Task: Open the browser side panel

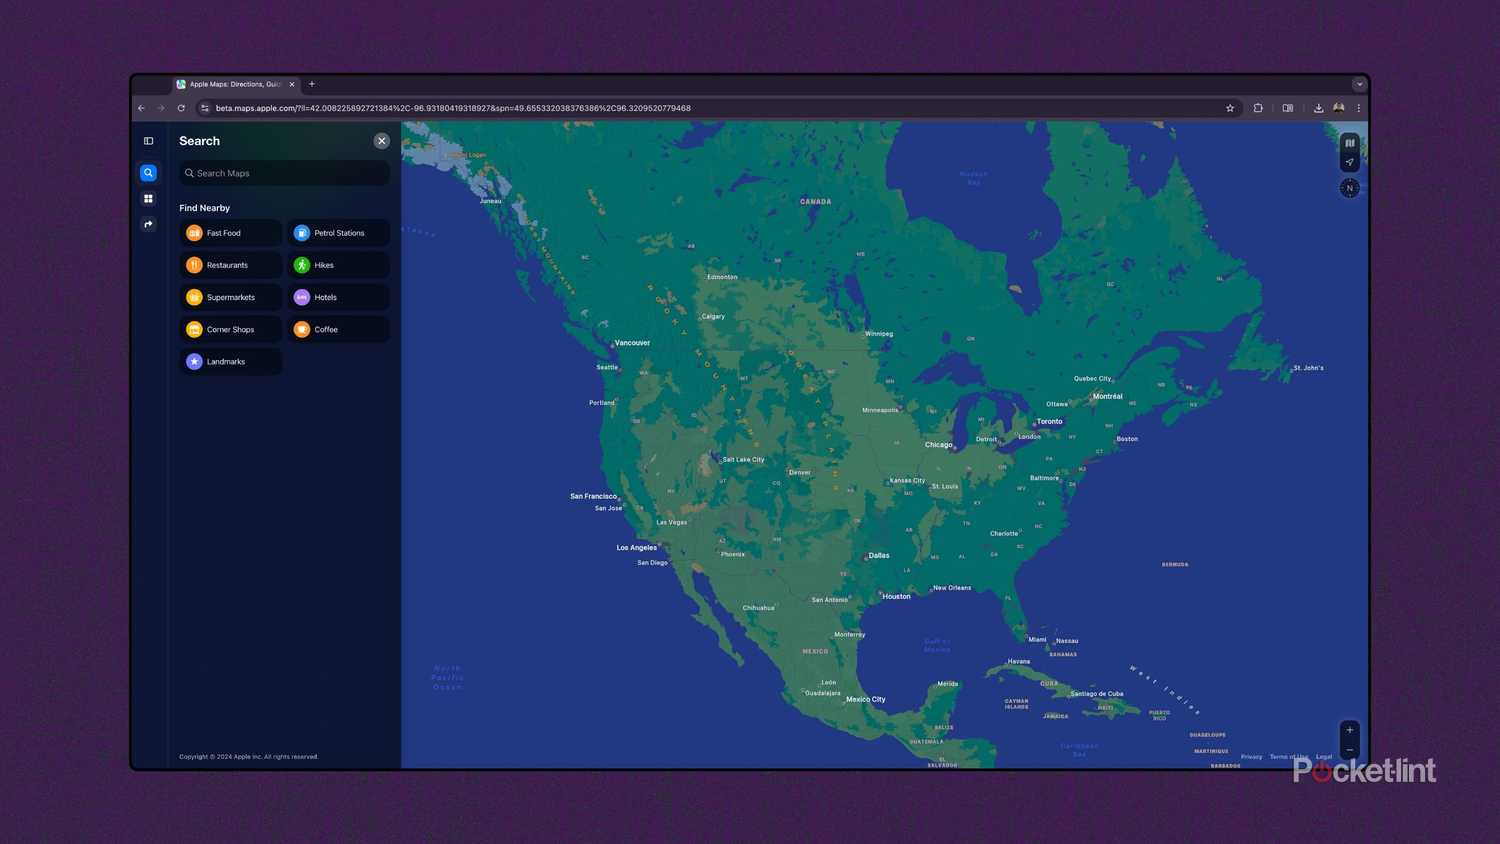Action: point(1288,108)
